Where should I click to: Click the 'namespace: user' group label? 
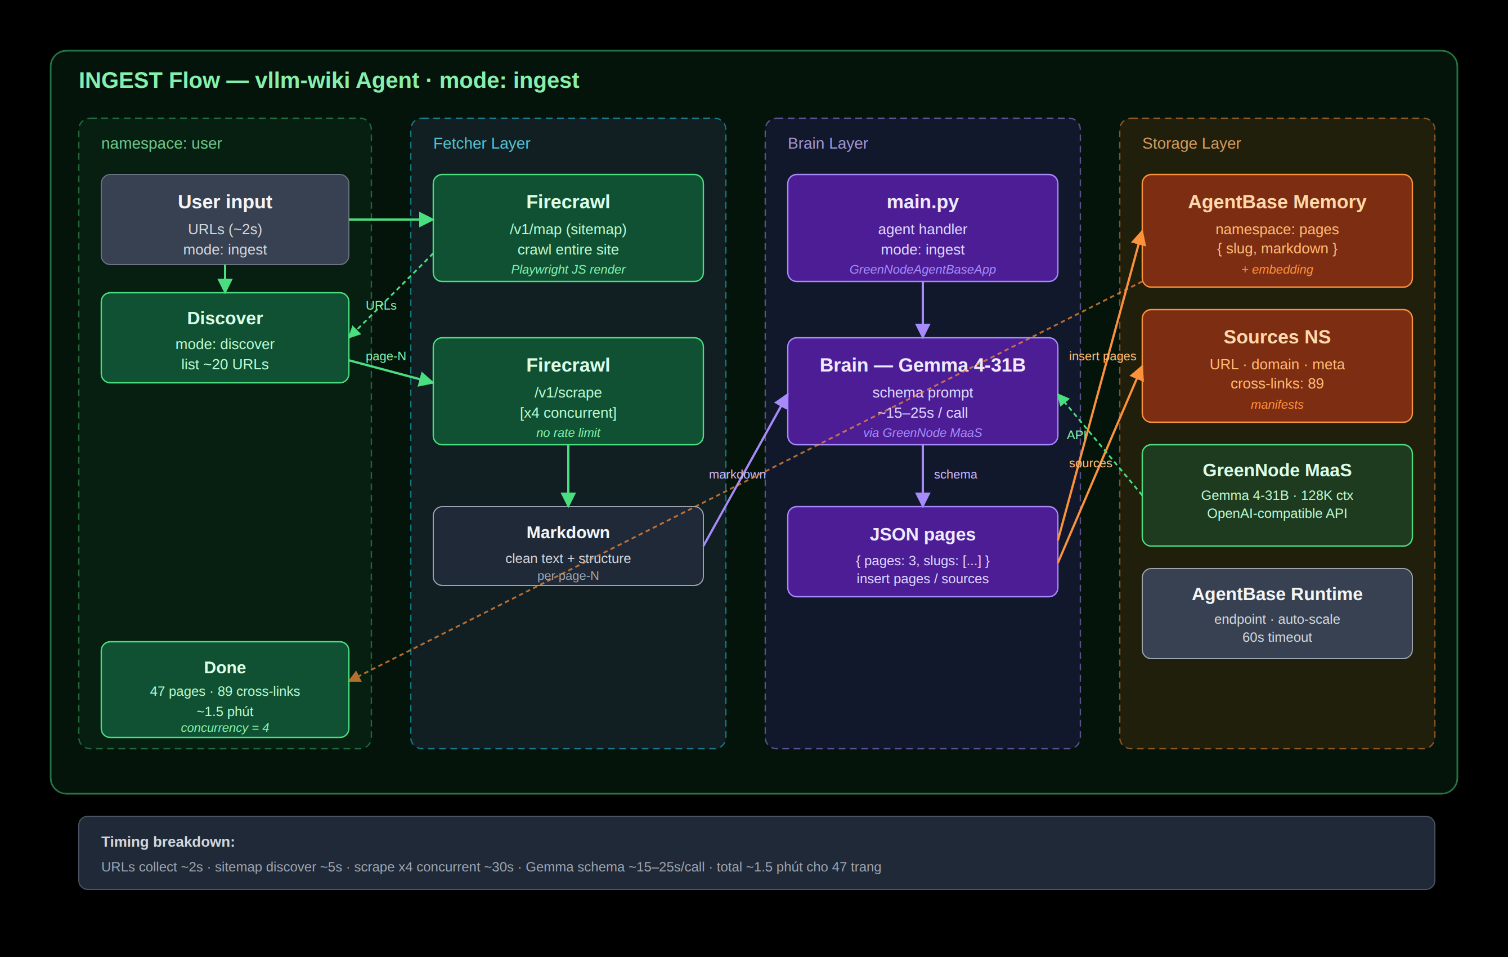(161, 143)
